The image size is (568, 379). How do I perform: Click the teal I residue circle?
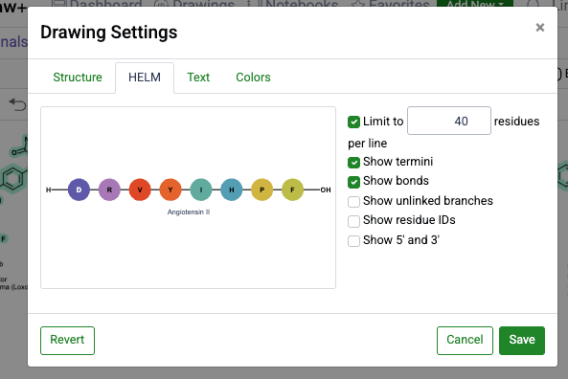(x=201, y=190)
